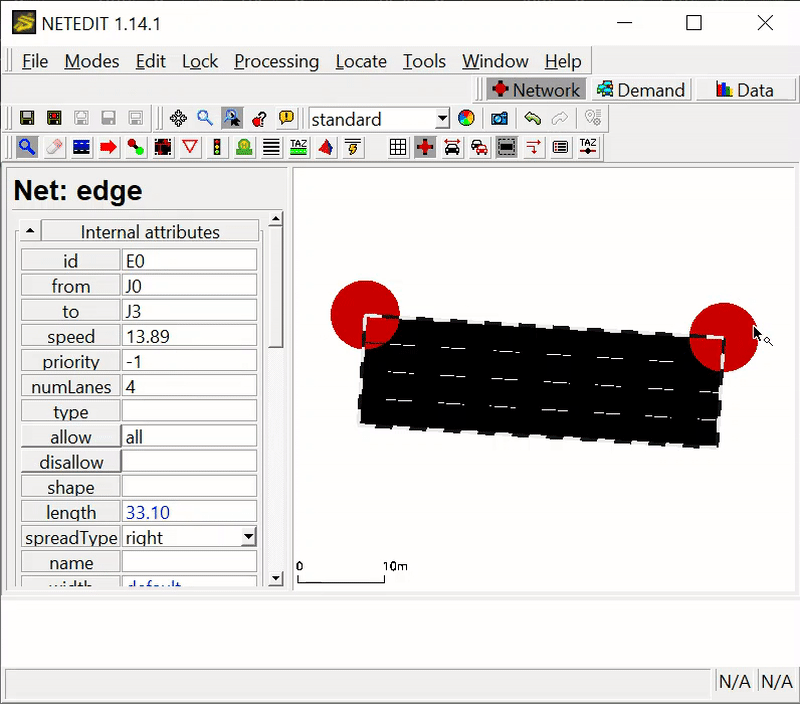Click the attributes panel scroll up arrow

click(276, 219)
